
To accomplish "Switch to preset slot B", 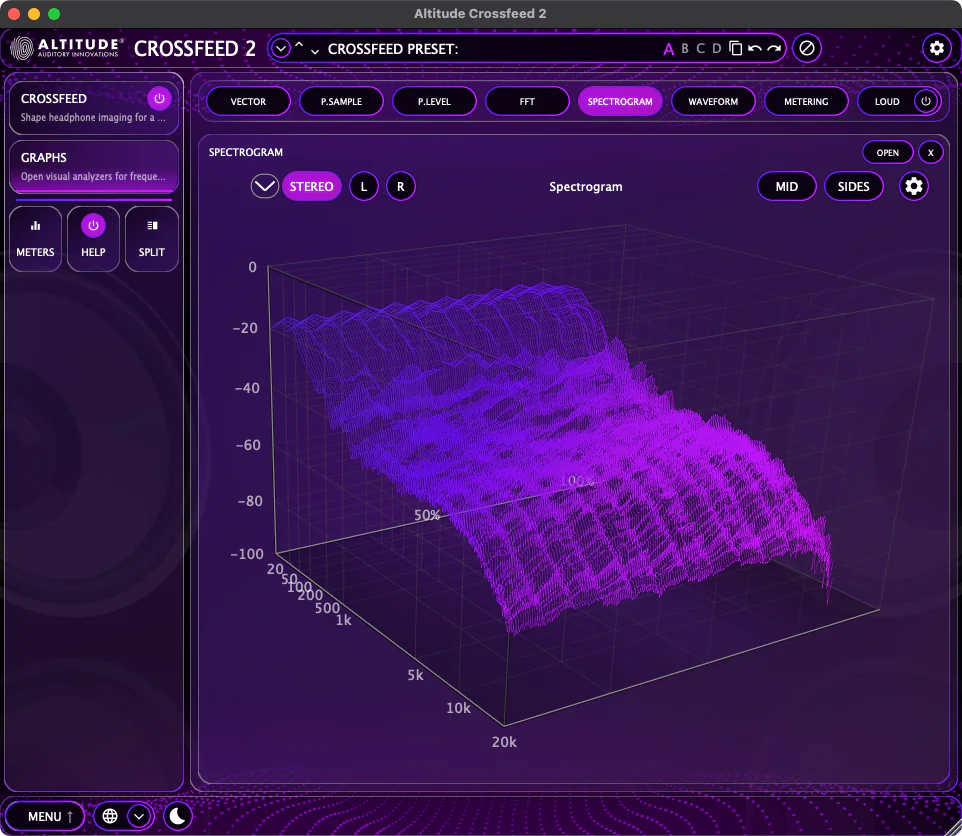I will (x=685, y=48).
